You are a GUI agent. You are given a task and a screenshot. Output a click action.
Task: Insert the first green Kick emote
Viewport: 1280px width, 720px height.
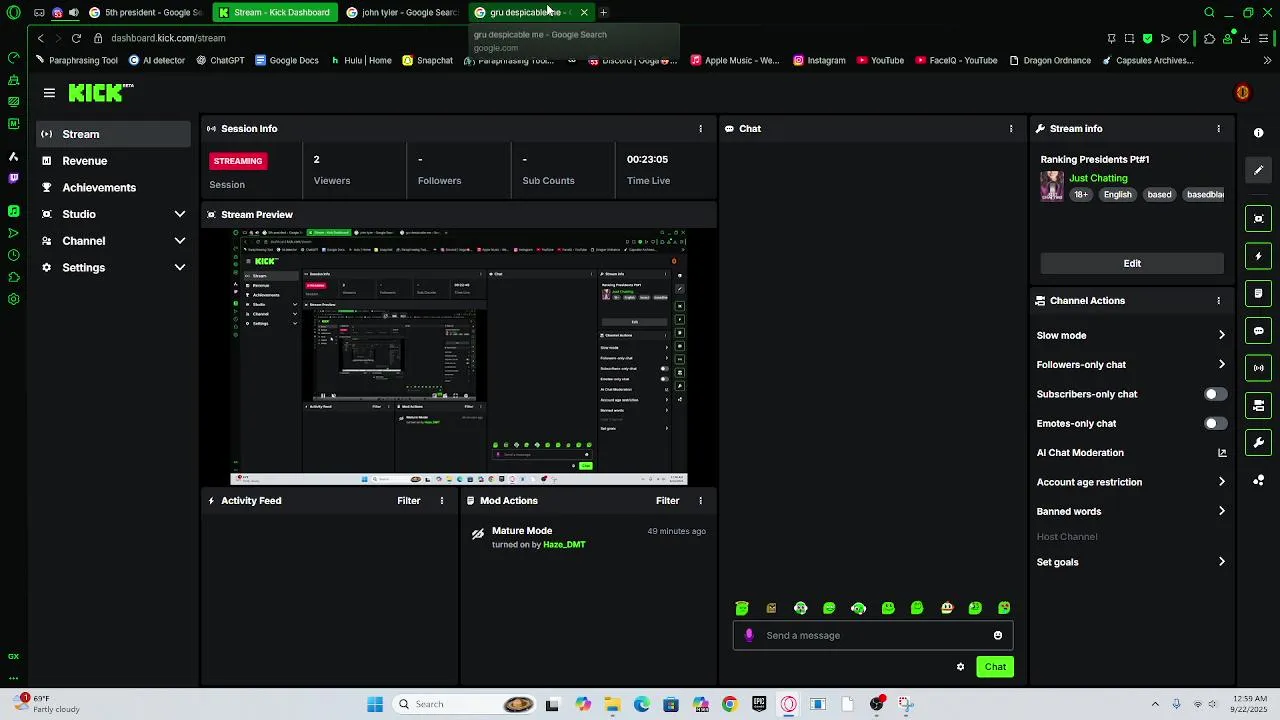coord(742,608)
